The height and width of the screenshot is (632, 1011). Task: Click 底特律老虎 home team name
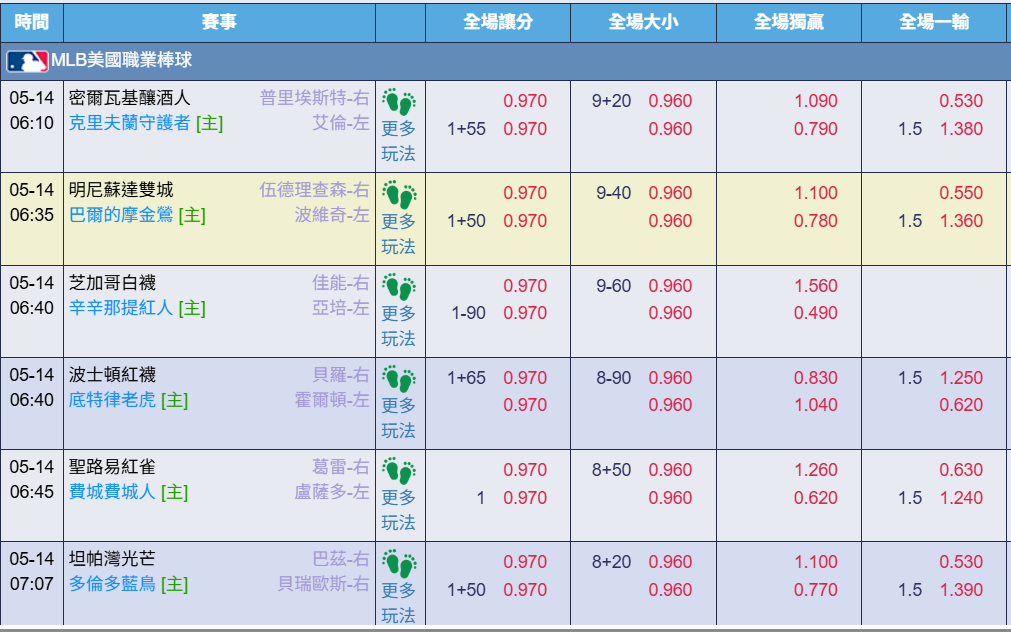click(112, 400)
